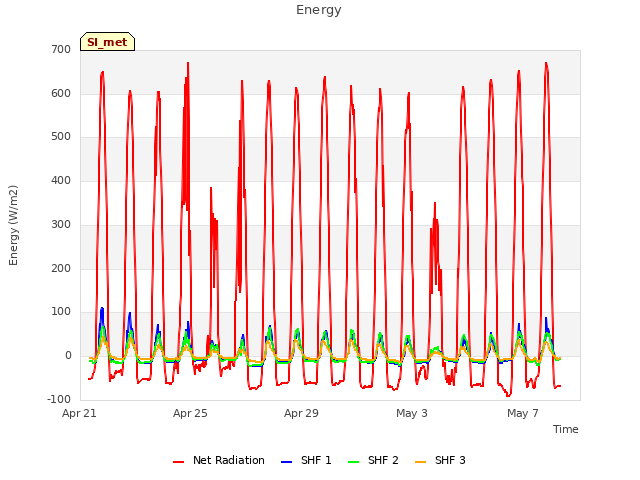
Task: Toggle the Net Radiation legend entry
Action: coord(218,460)
